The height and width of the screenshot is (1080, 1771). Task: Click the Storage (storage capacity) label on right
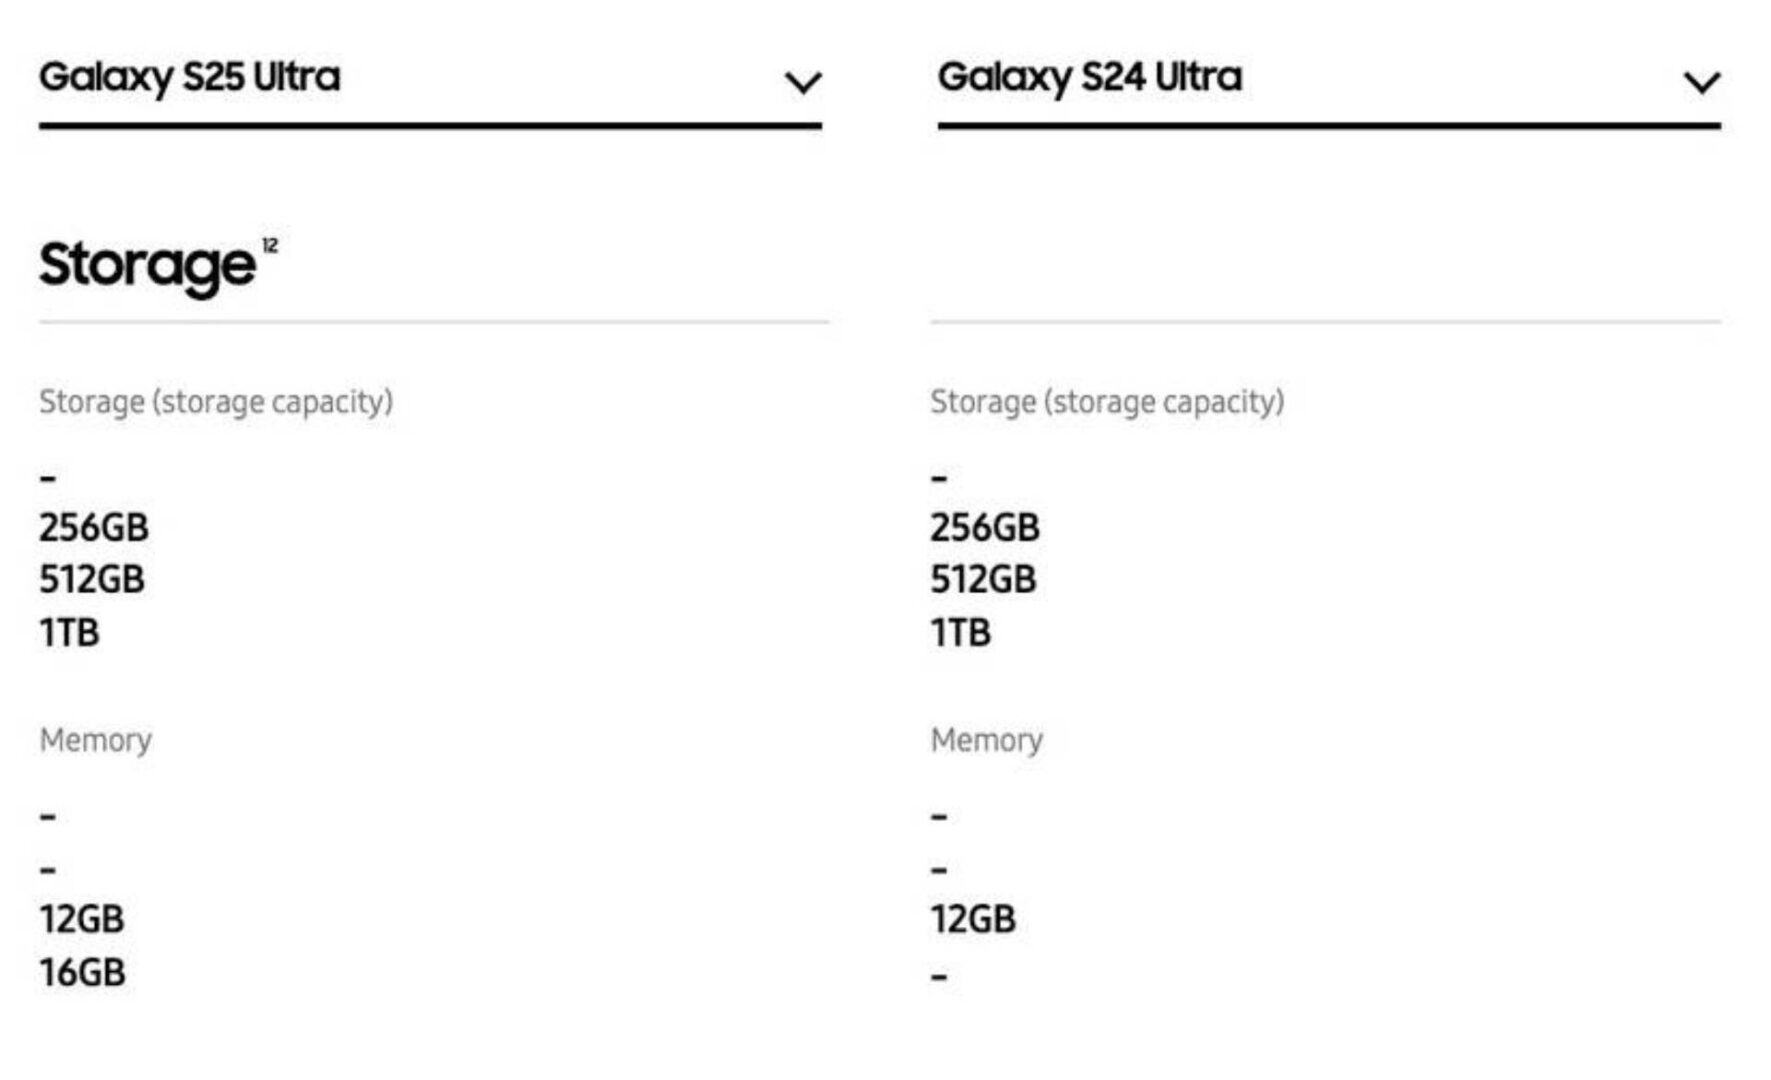[1107, 402]
